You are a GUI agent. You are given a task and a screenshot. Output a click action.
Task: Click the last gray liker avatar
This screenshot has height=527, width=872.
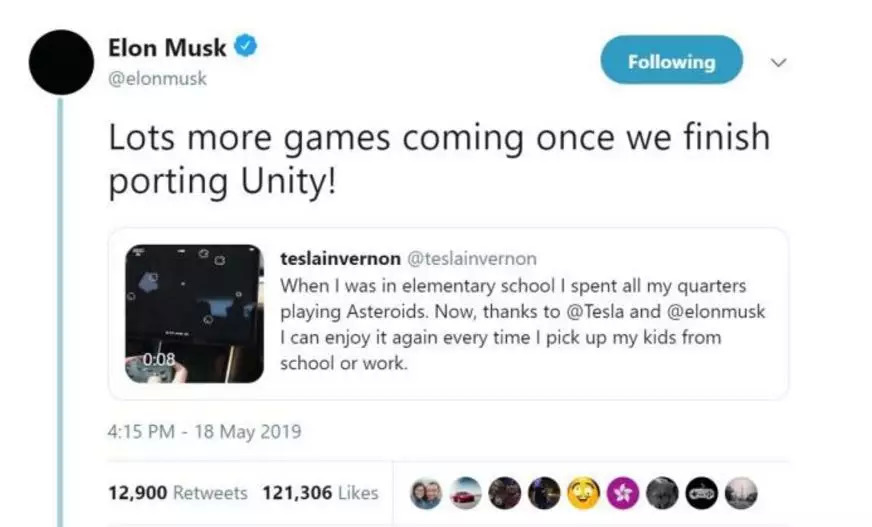tap(740, 493)
